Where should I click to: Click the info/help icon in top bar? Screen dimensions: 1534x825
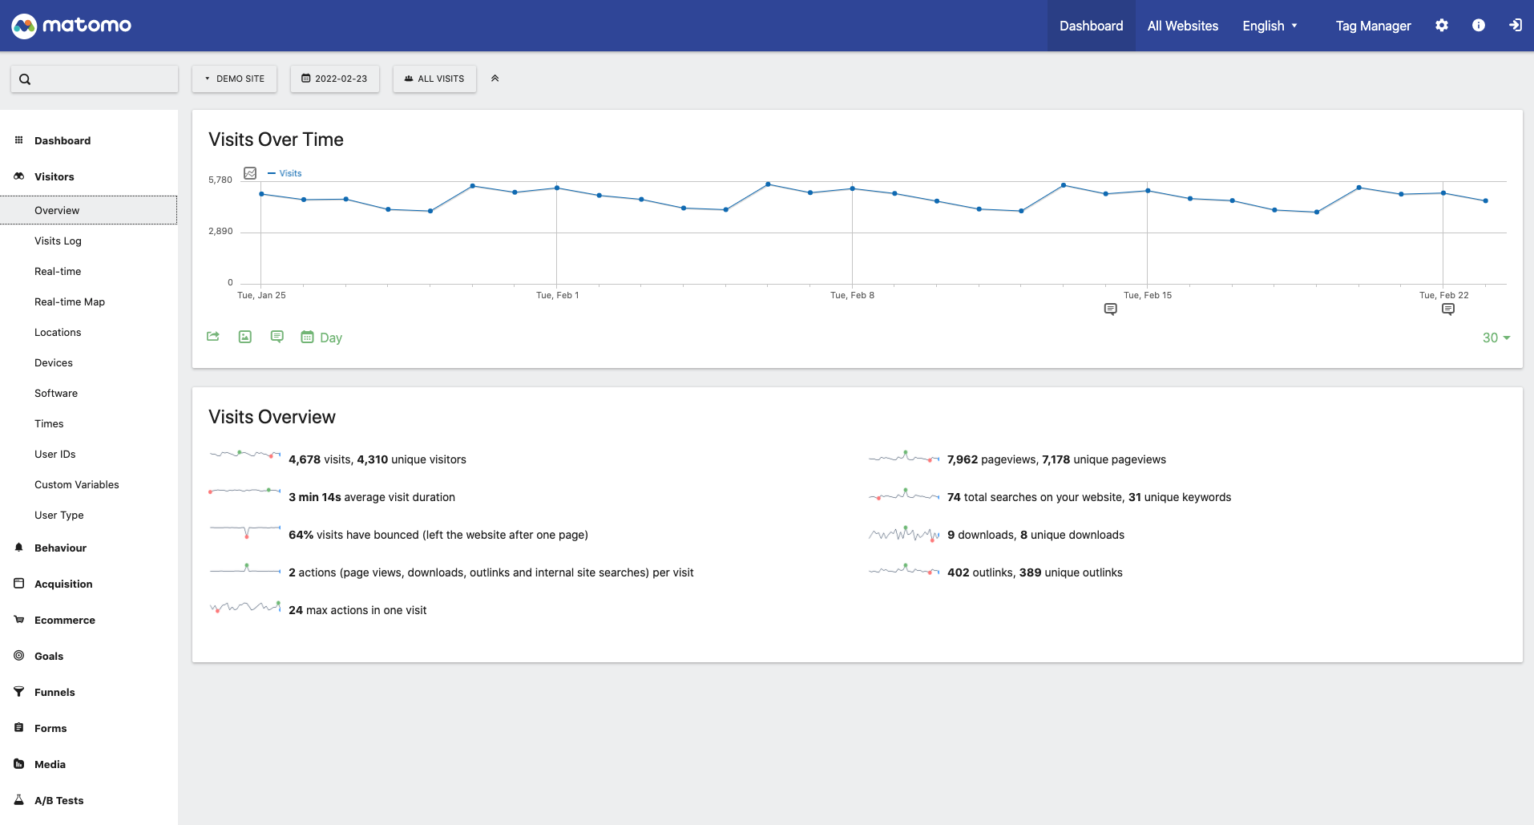pos(1478,26)
